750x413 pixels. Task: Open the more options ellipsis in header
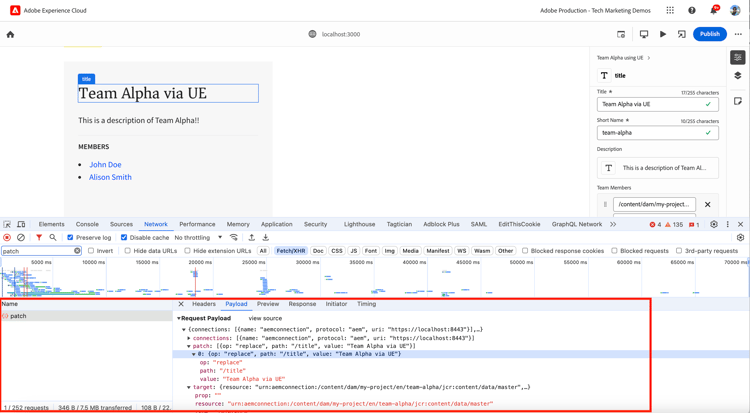point(738,34)
